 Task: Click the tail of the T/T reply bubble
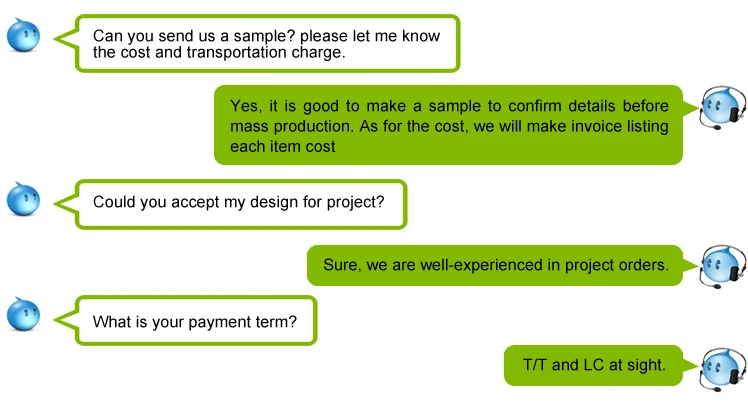coord(691,362)
